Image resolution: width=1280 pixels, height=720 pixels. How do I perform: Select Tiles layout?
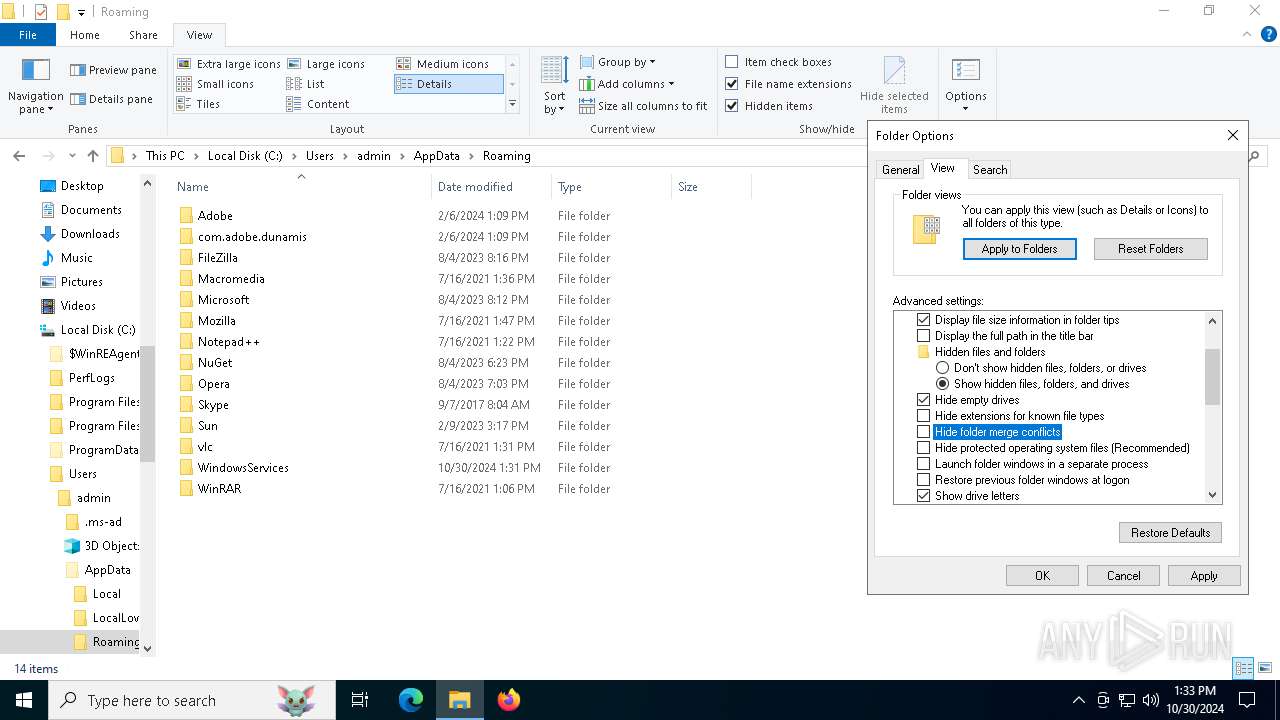[199, 104]
